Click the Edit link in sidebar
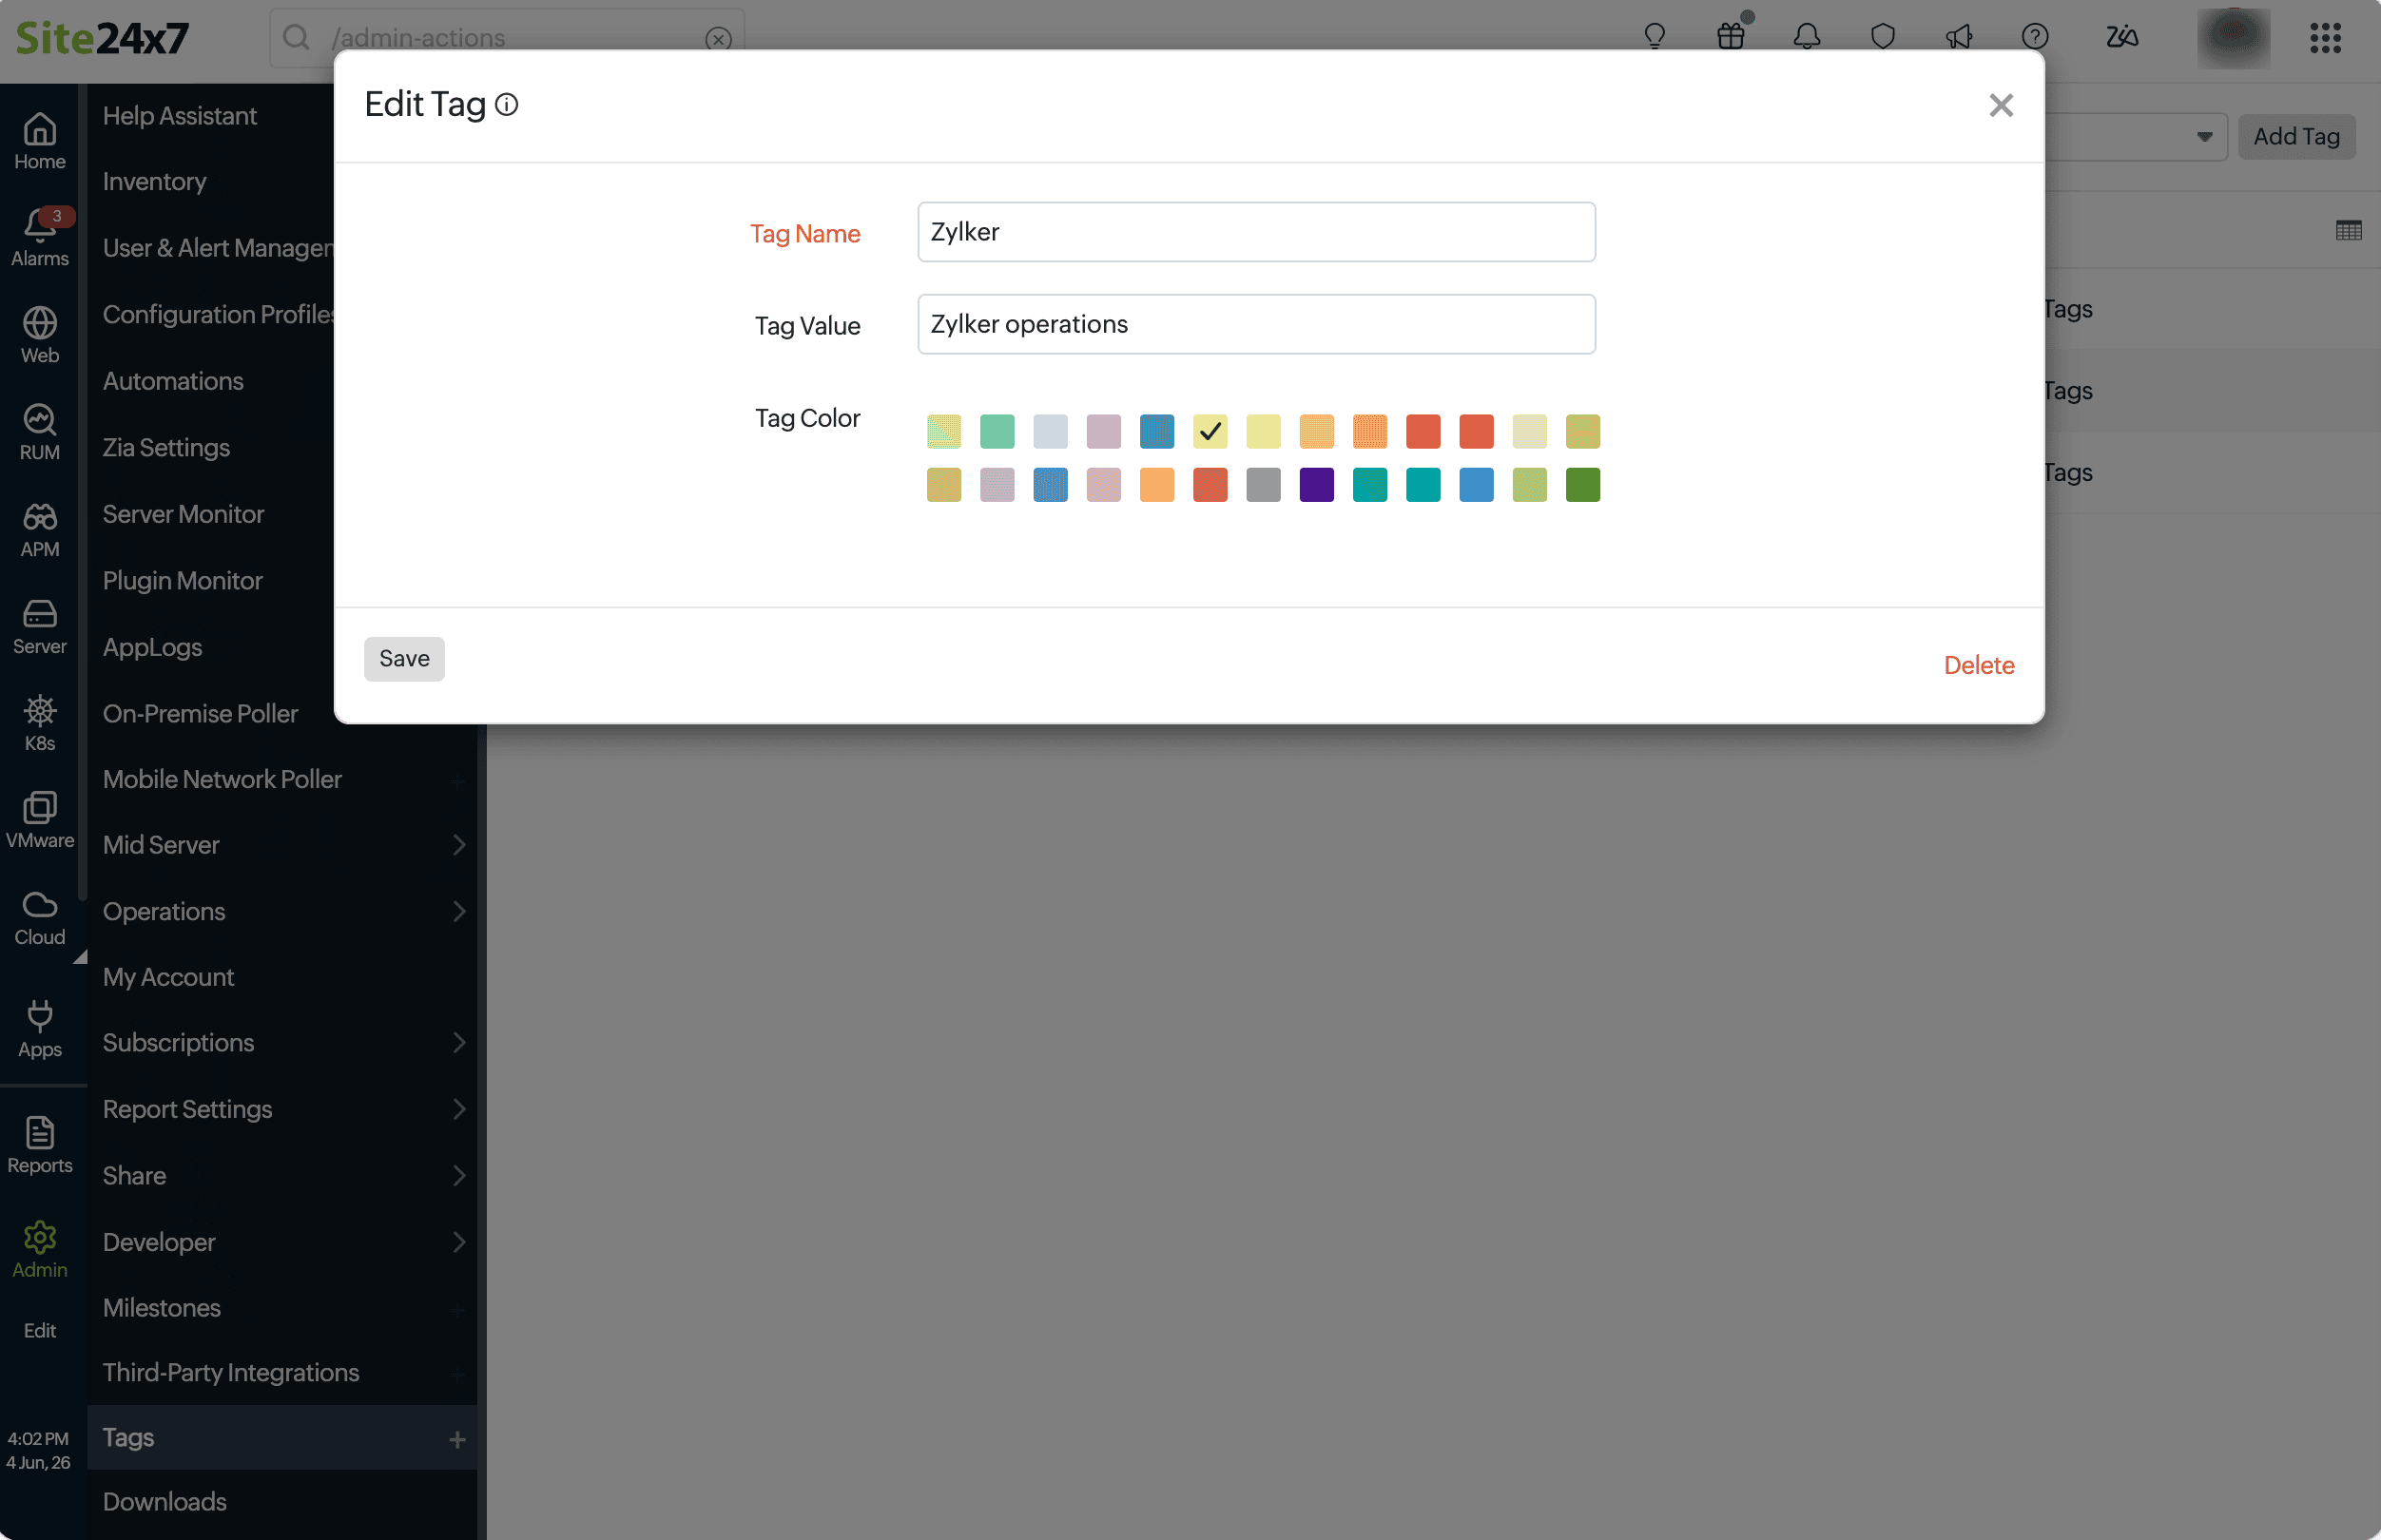This screenshot has width=2381, height=1540. point(40,1331)
